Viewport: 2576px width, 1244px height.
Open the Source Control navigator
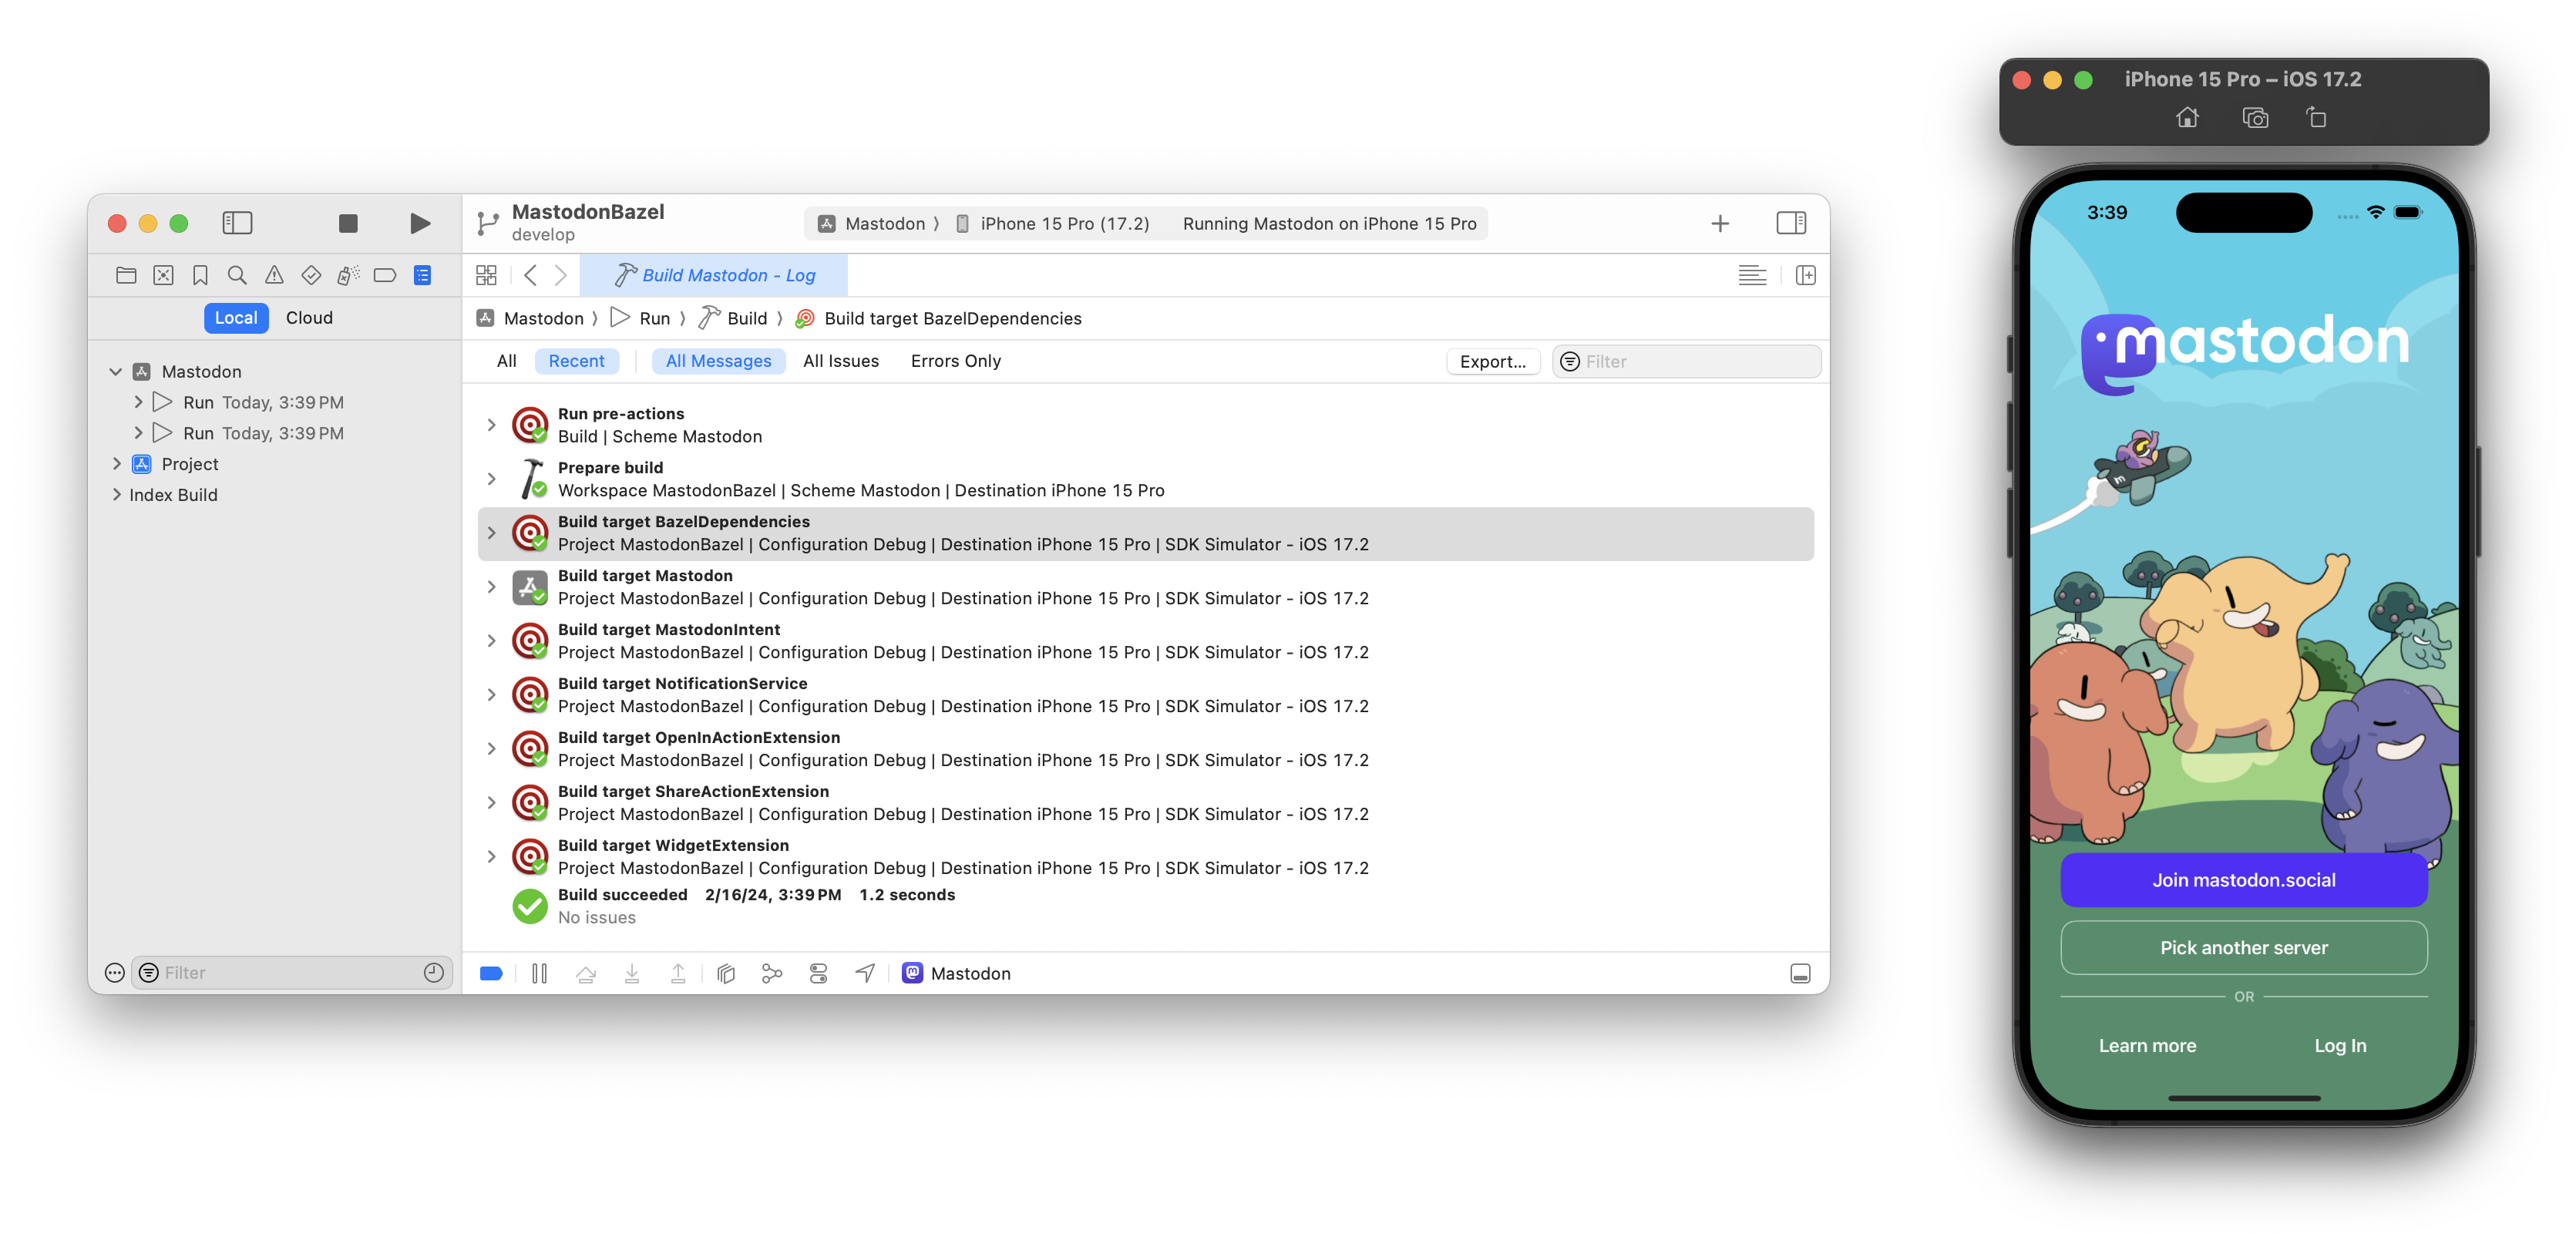point(163,275)
